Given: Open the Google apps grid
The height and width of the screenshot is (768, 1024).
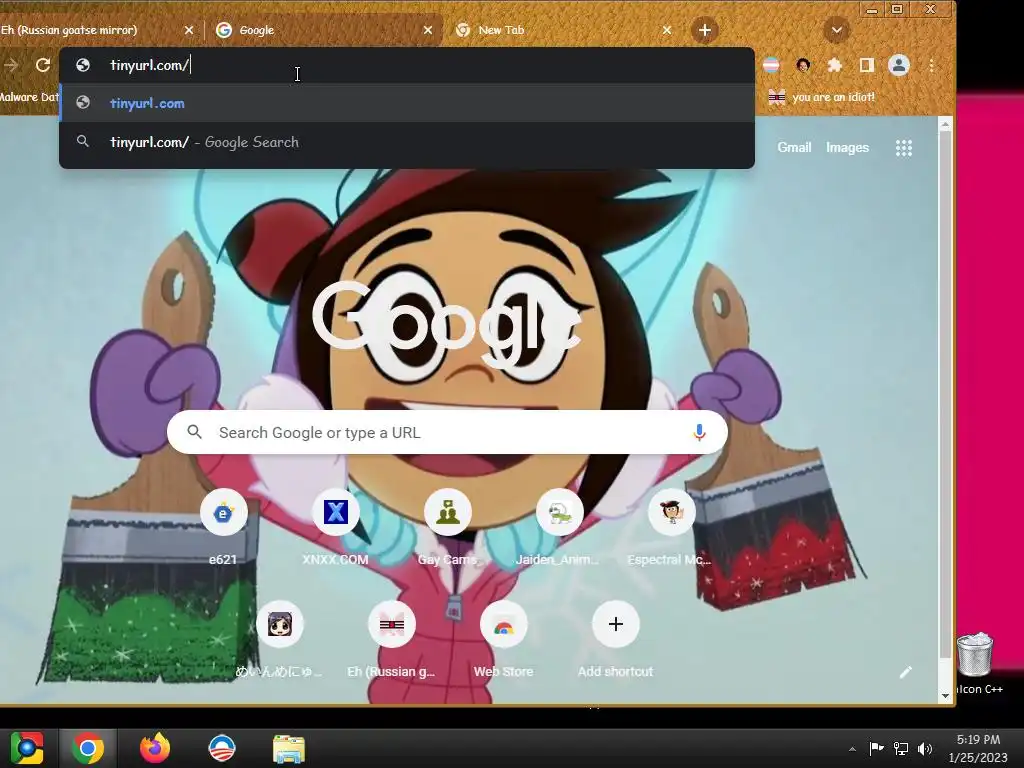Looking at the screenshot, I should (x=904, y=148).
